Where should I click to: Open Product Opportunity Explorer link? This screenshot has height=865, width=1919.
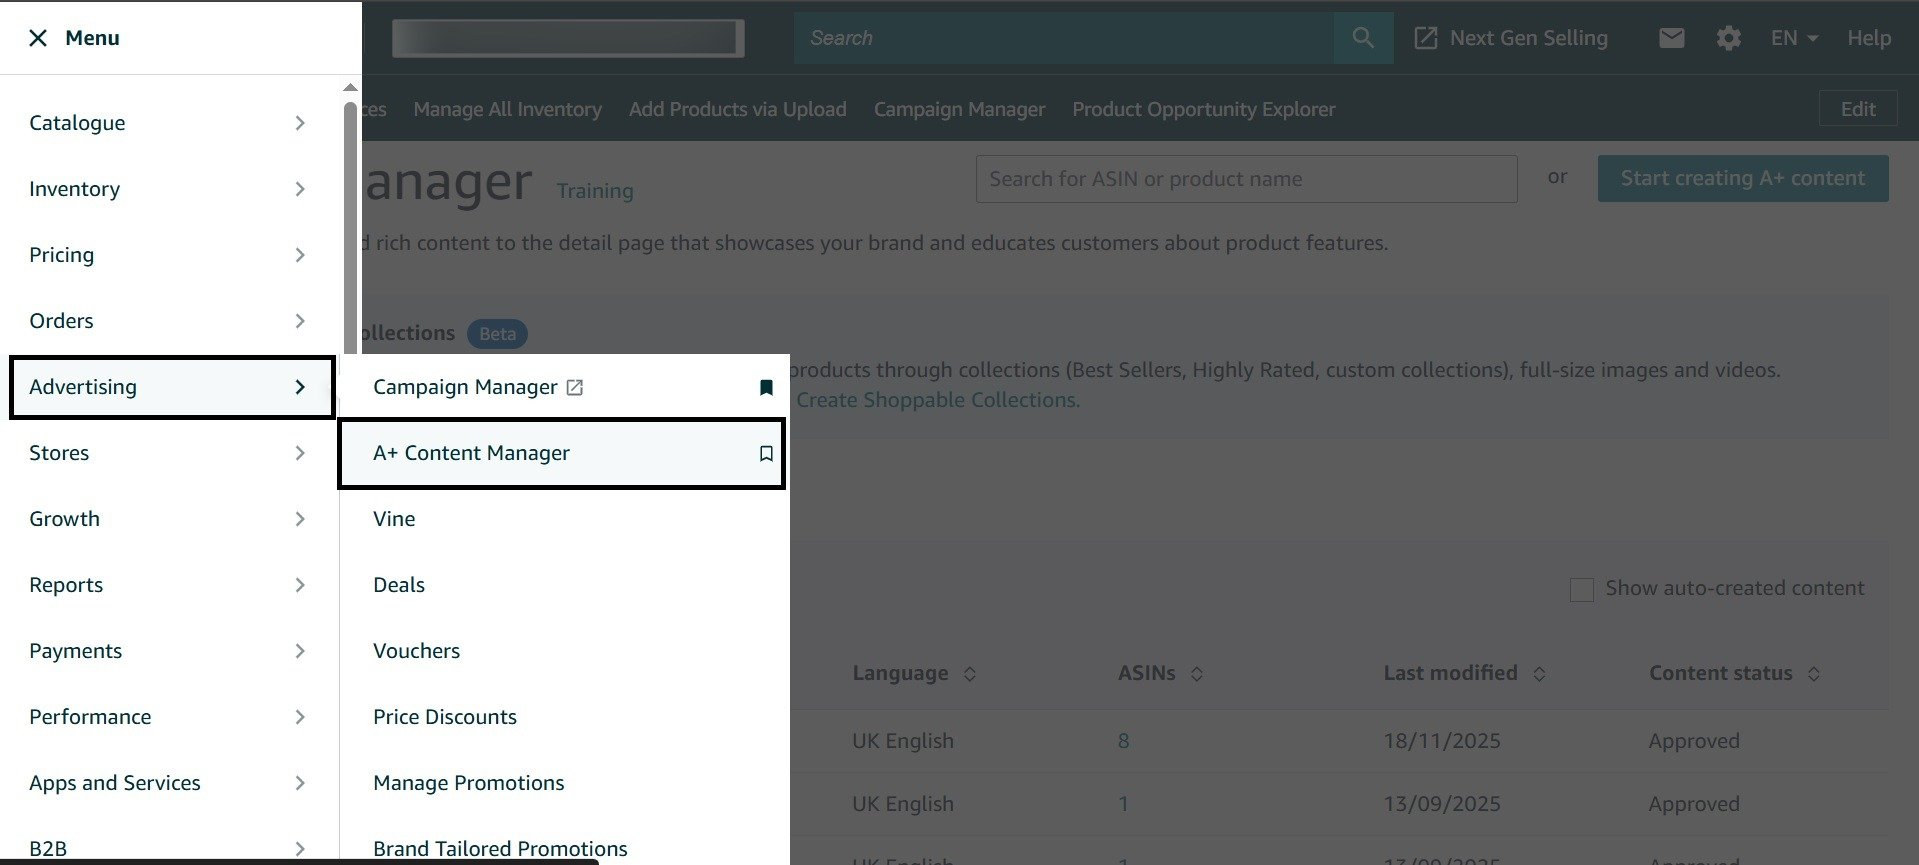click(x=1203, y=109)
